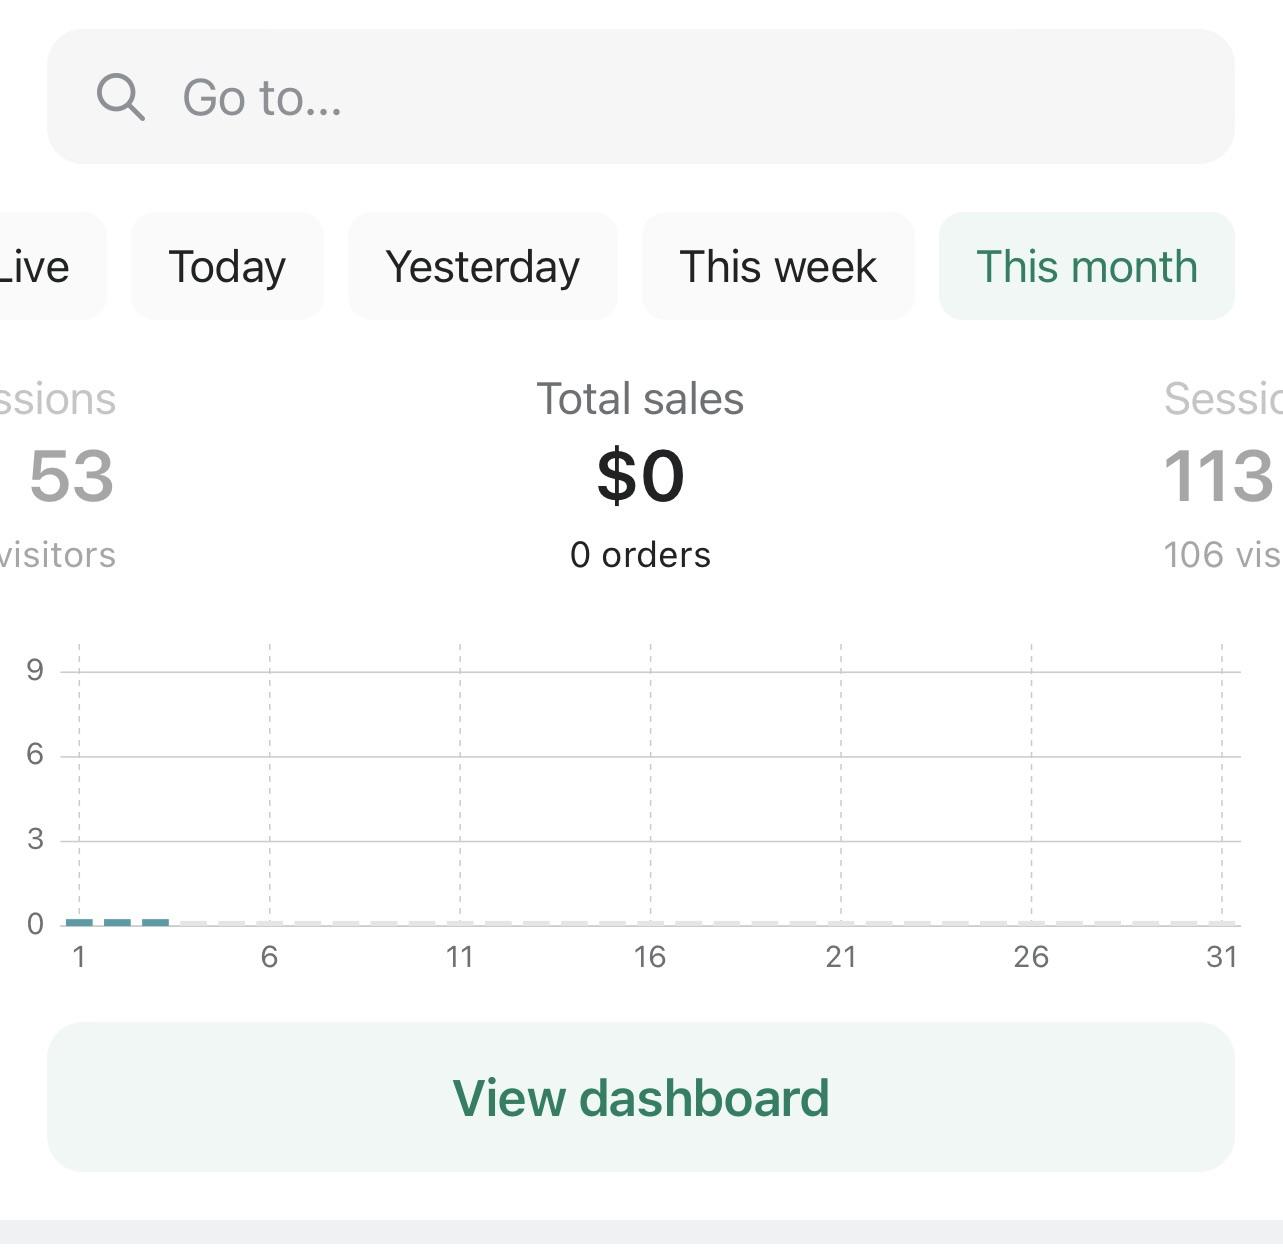The image size is (1283, 1255).
Task: Select the Yesterday time filter
Action: tap(482, 266)
